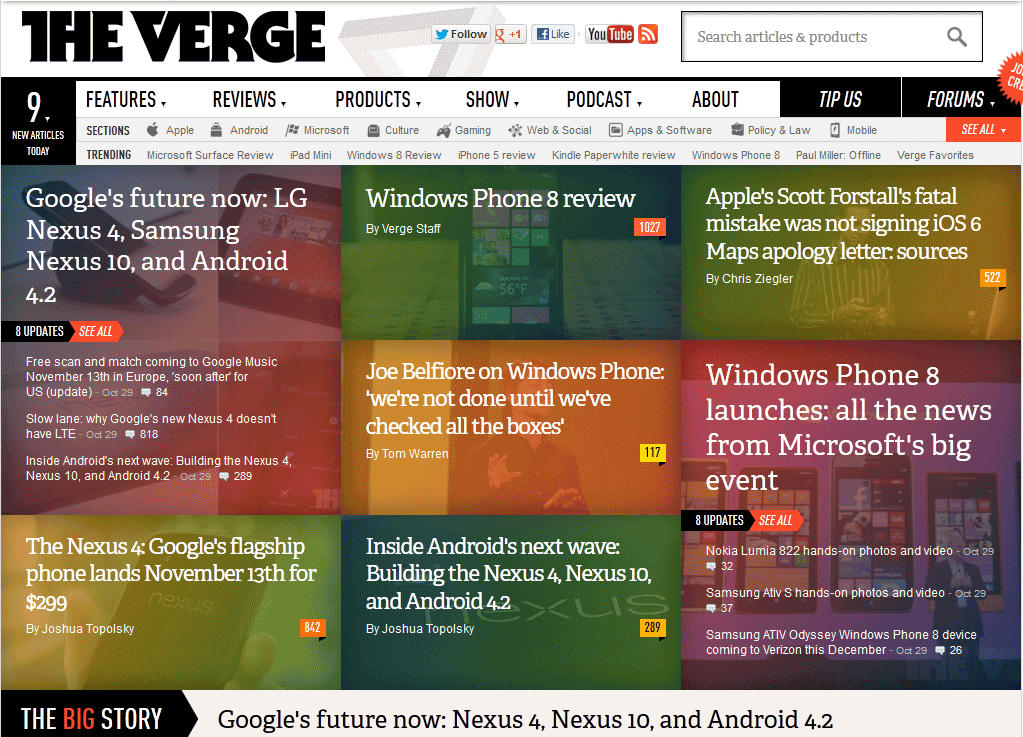This screenshot has height=737, width=1023.
Task: Expand the Features dropdown menu
Action: tap(127, 100)
